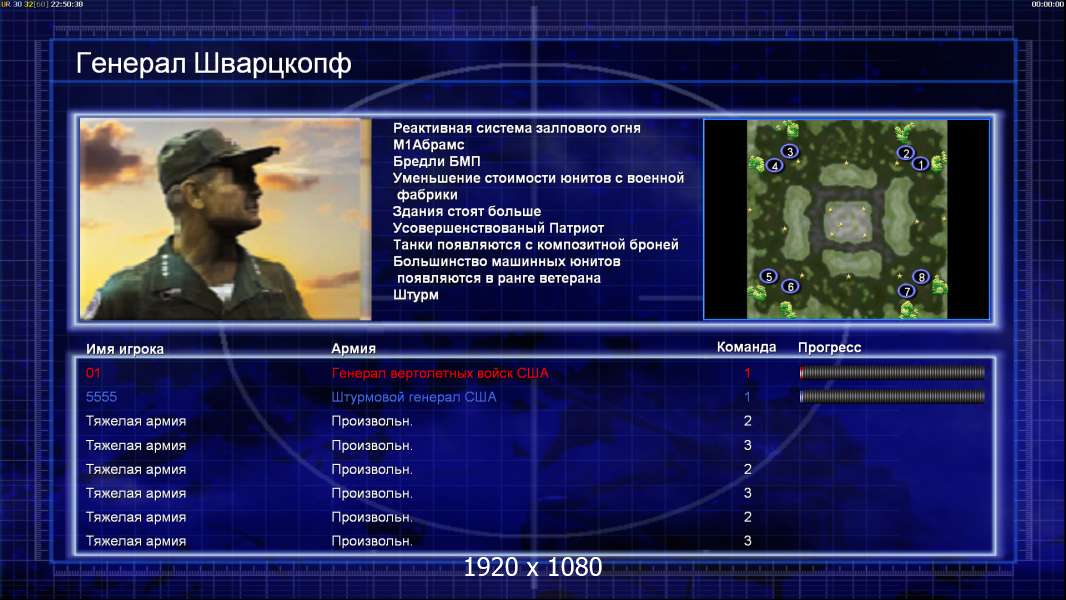The width and height of the screenshot is (1066, 600).
Task: Click the 'Штурм' ability line
Action: point(415,295)
